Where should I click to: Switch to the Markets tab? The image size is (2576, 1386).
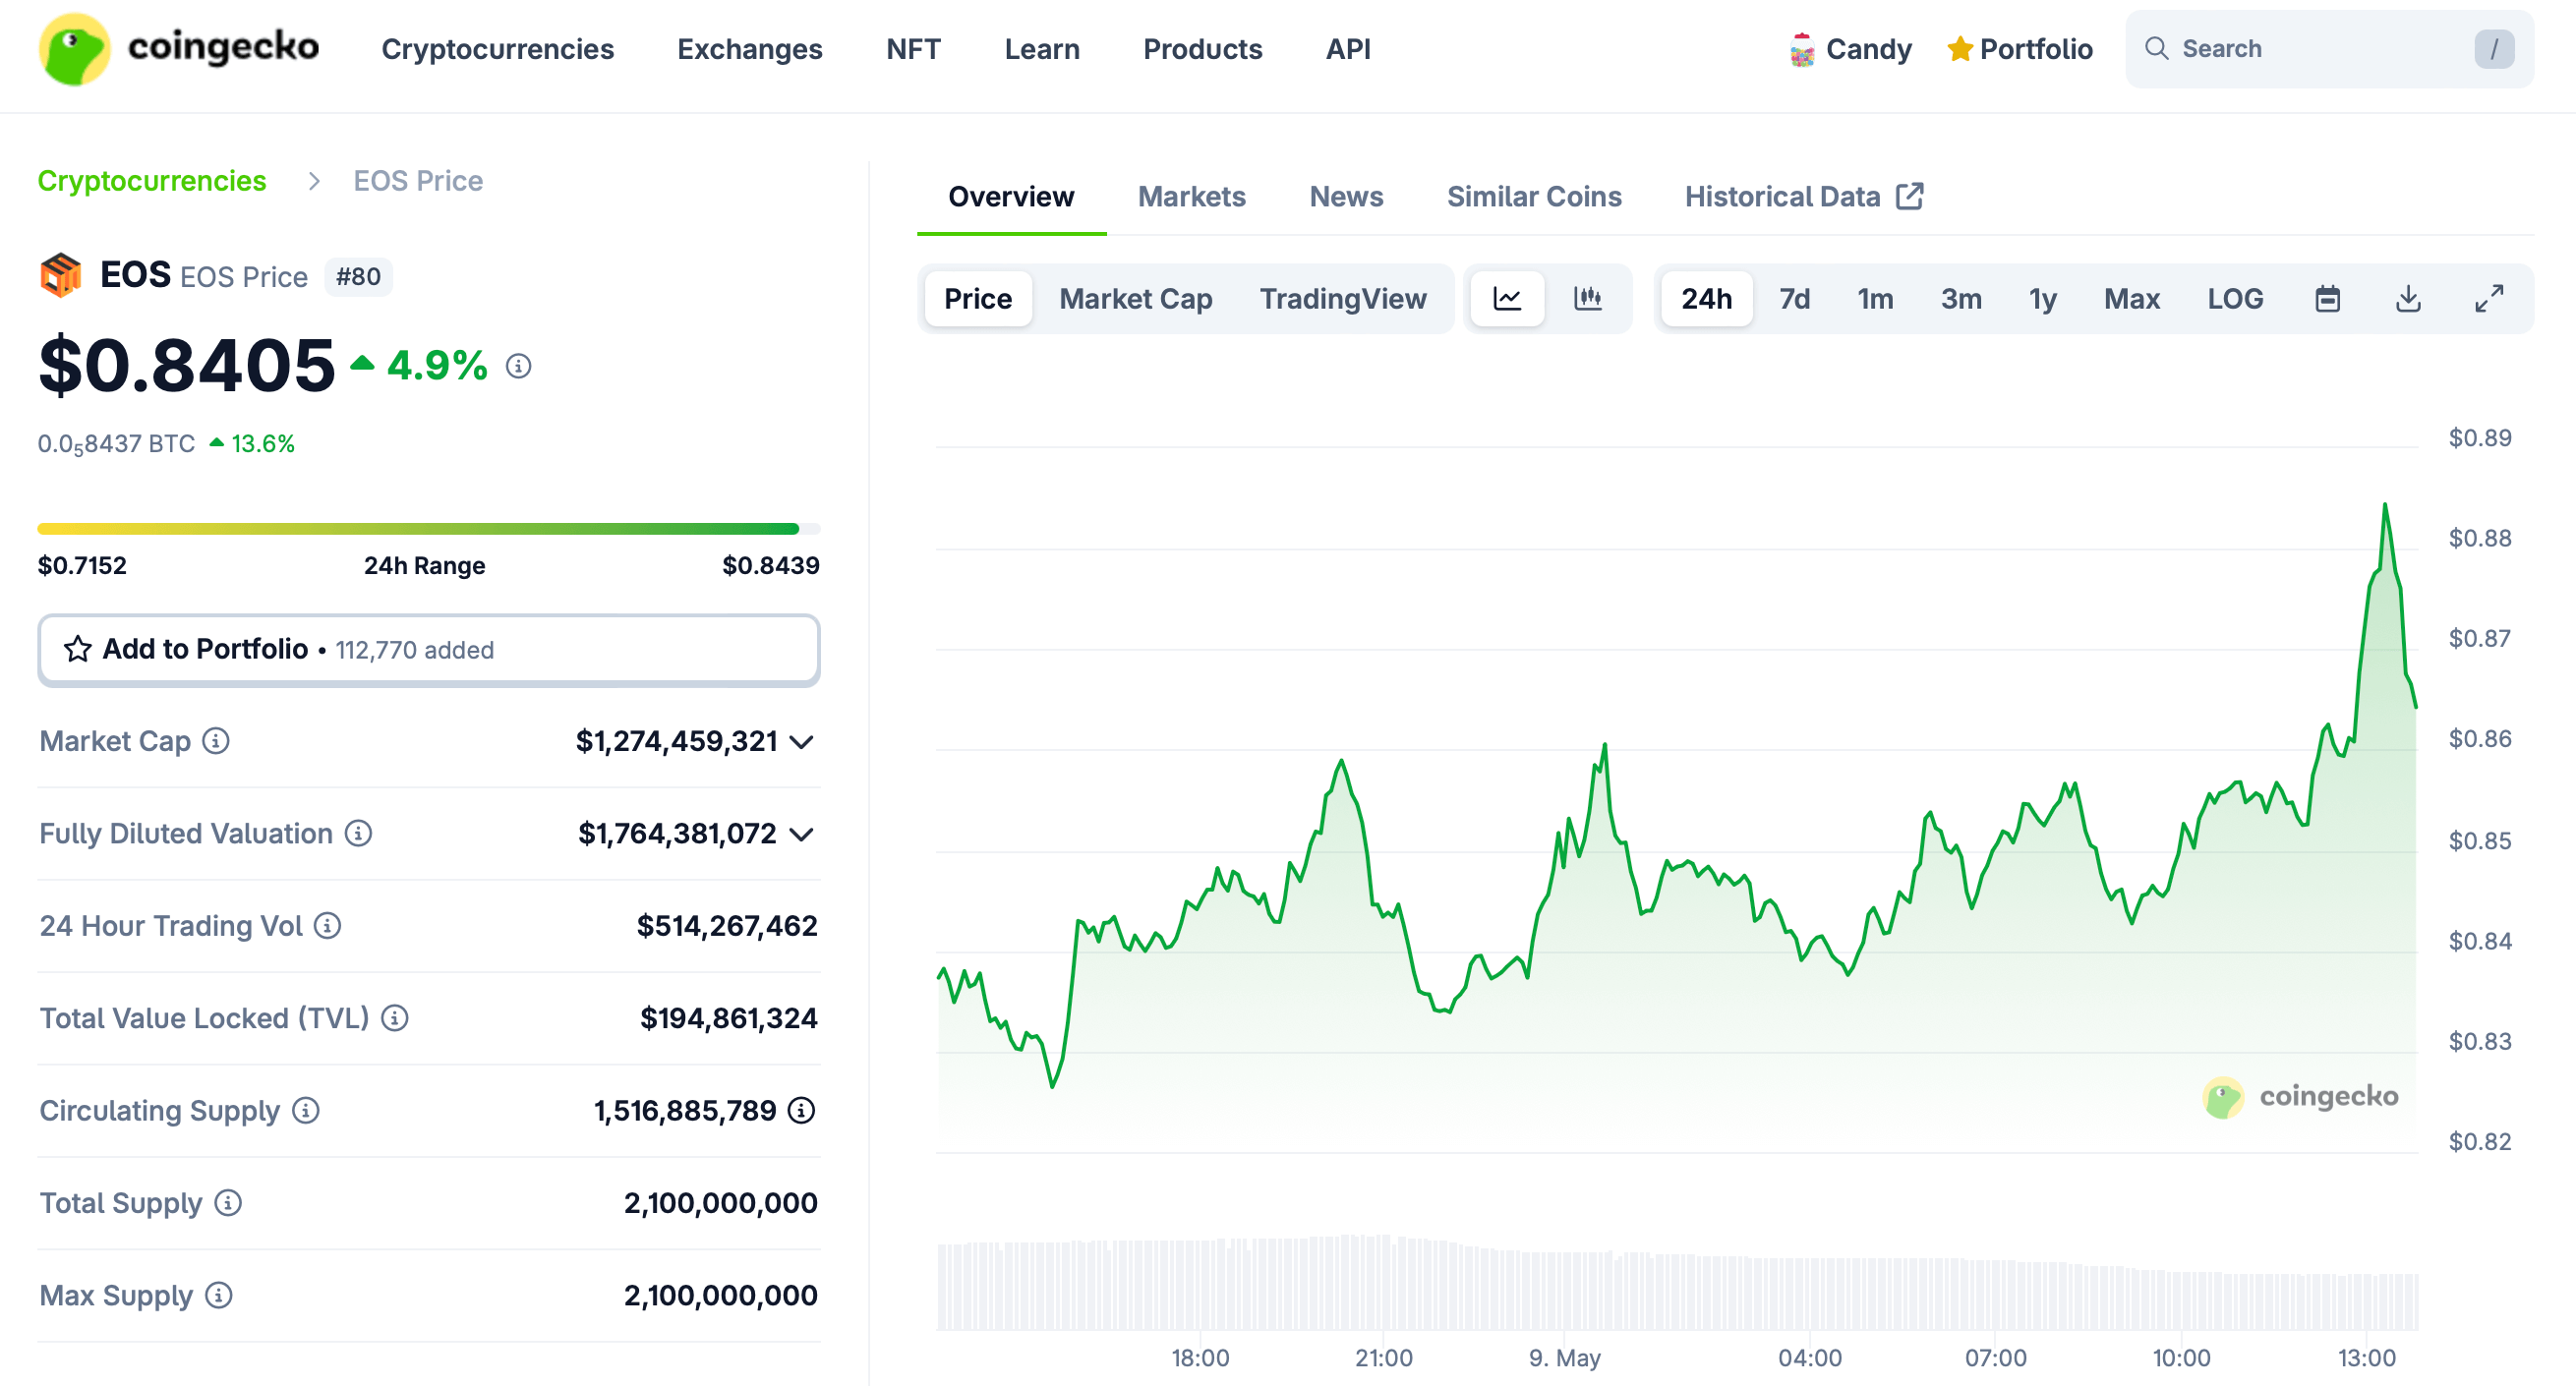tap(1191, 195)
